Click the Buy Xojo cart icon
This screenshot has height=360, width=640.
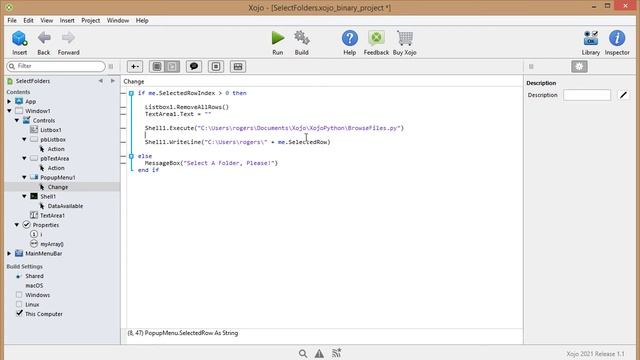pyautogui.click(x=404, y=38)
